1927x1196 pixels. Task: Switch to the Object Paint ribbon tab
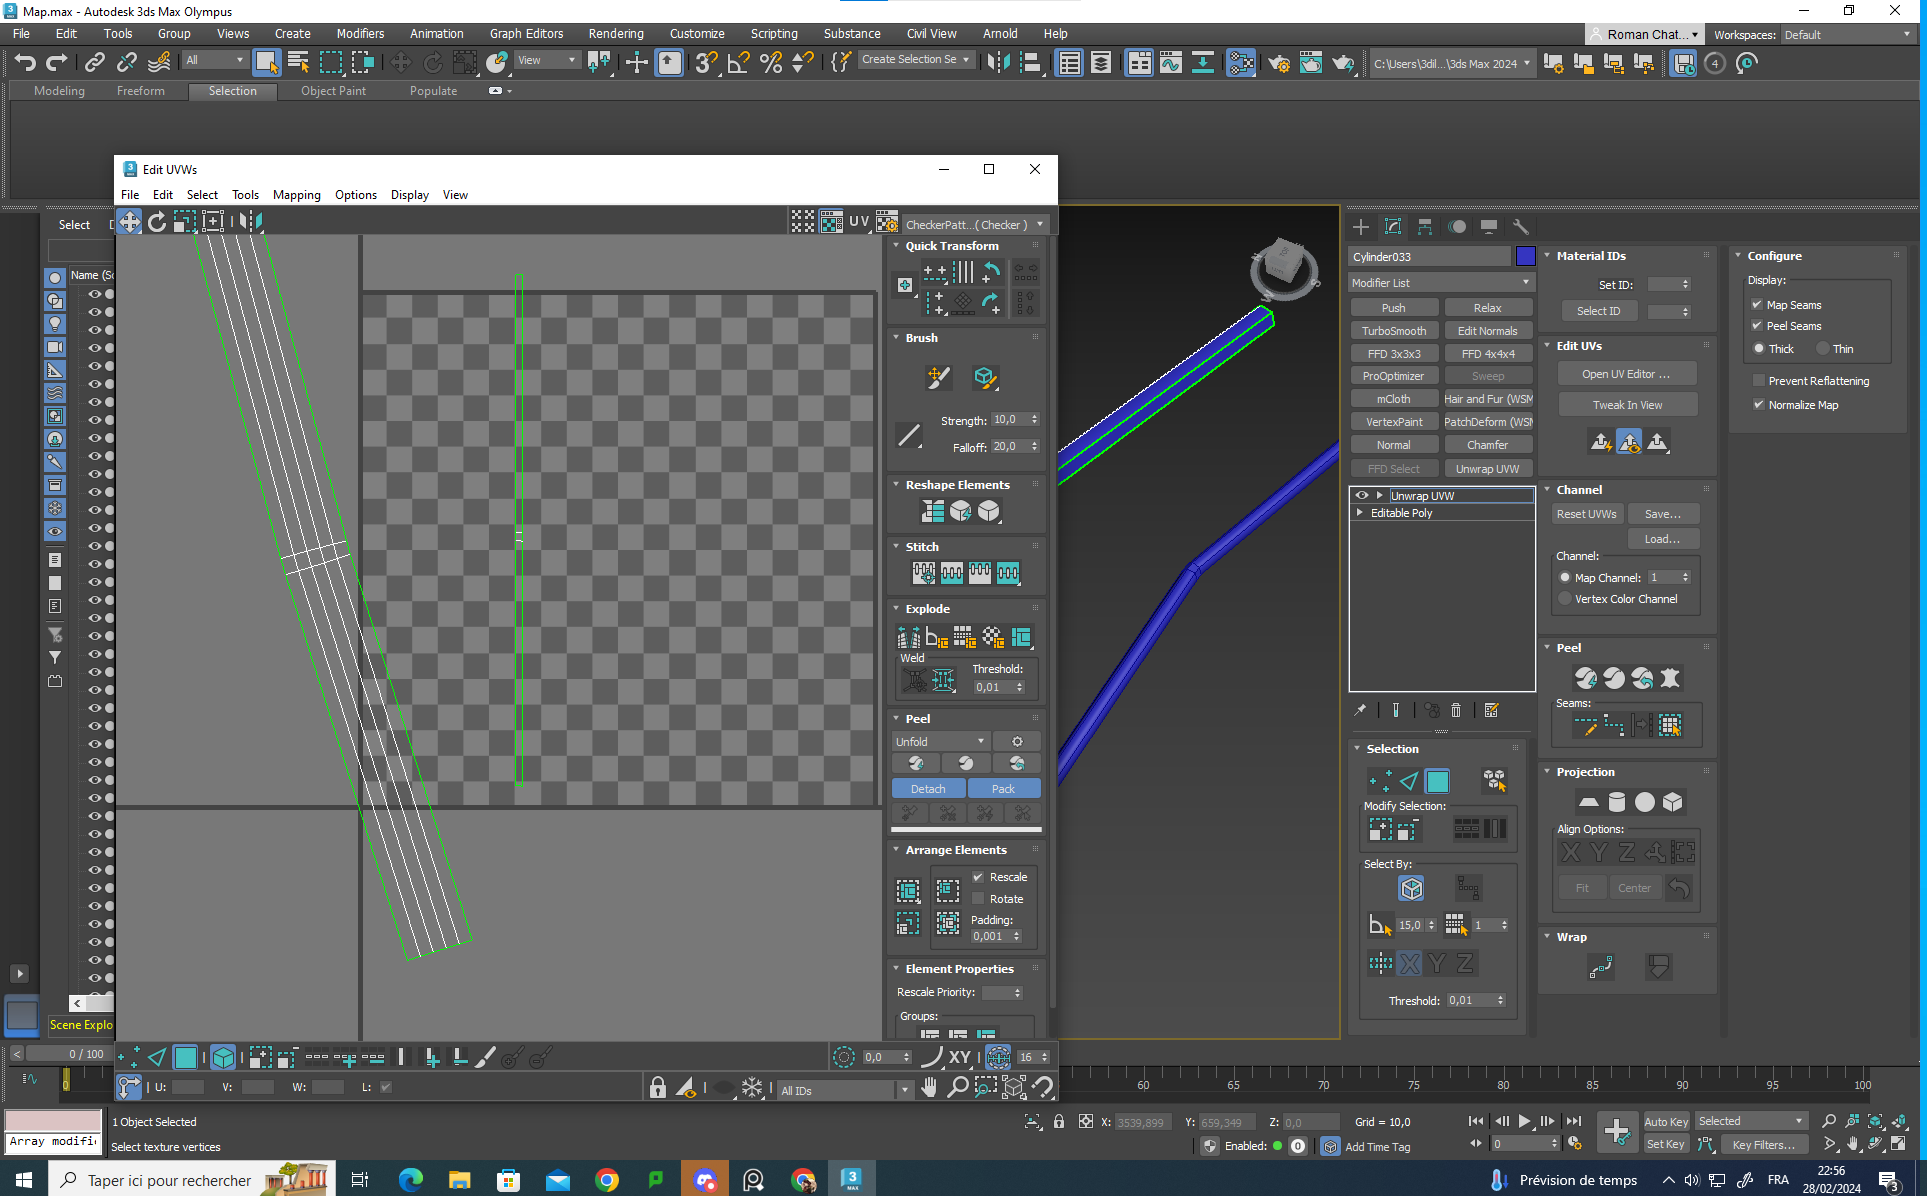pos(333,91)
